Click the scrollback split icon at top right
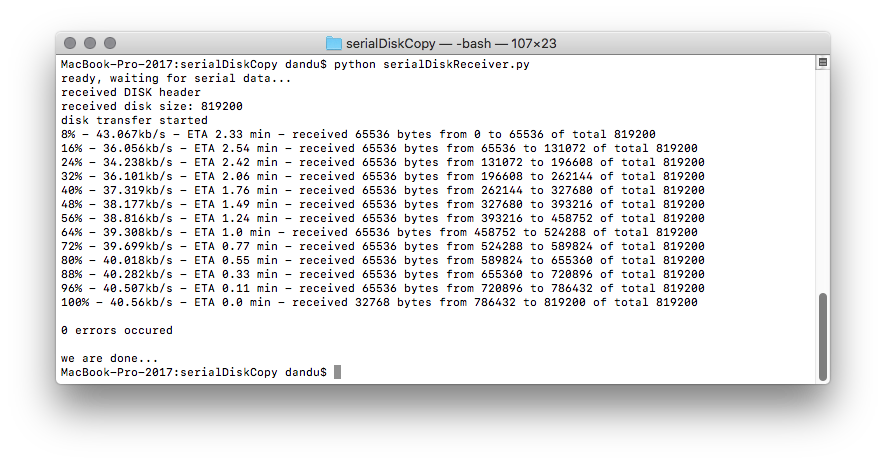Screen dimensions: 886x464 823,63
